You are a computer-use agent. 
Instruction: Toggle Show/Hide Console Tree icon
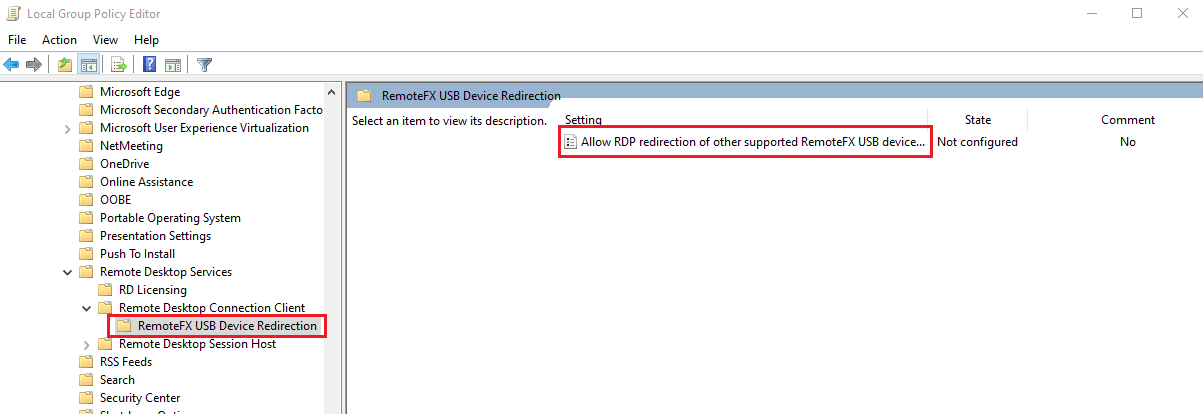tap(88, 65)
